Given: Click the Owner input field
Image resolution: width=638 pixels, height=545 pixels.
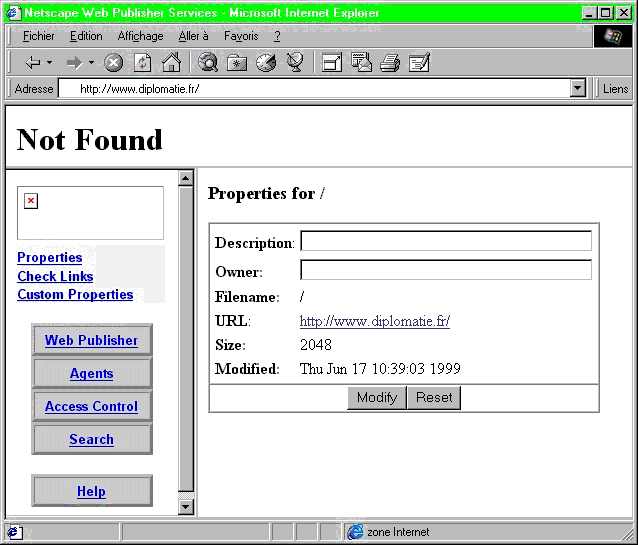Looking at the screenshot, I should click(x=446, y=269).
